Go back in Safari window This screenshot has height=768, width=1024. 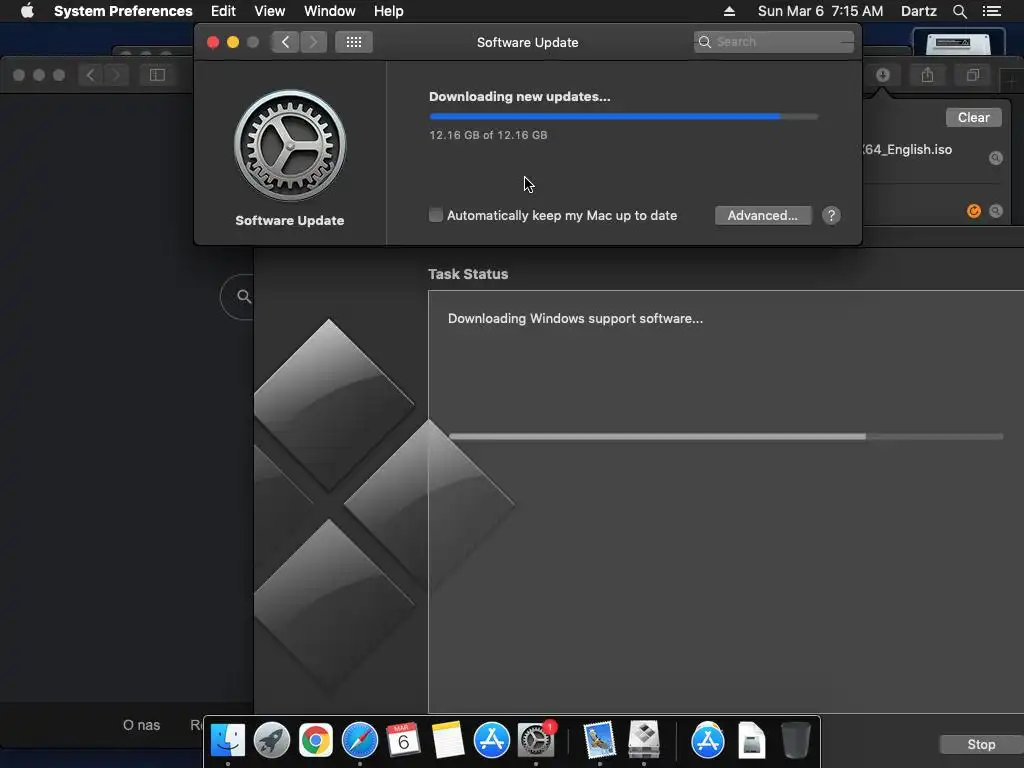pos(91,75)
